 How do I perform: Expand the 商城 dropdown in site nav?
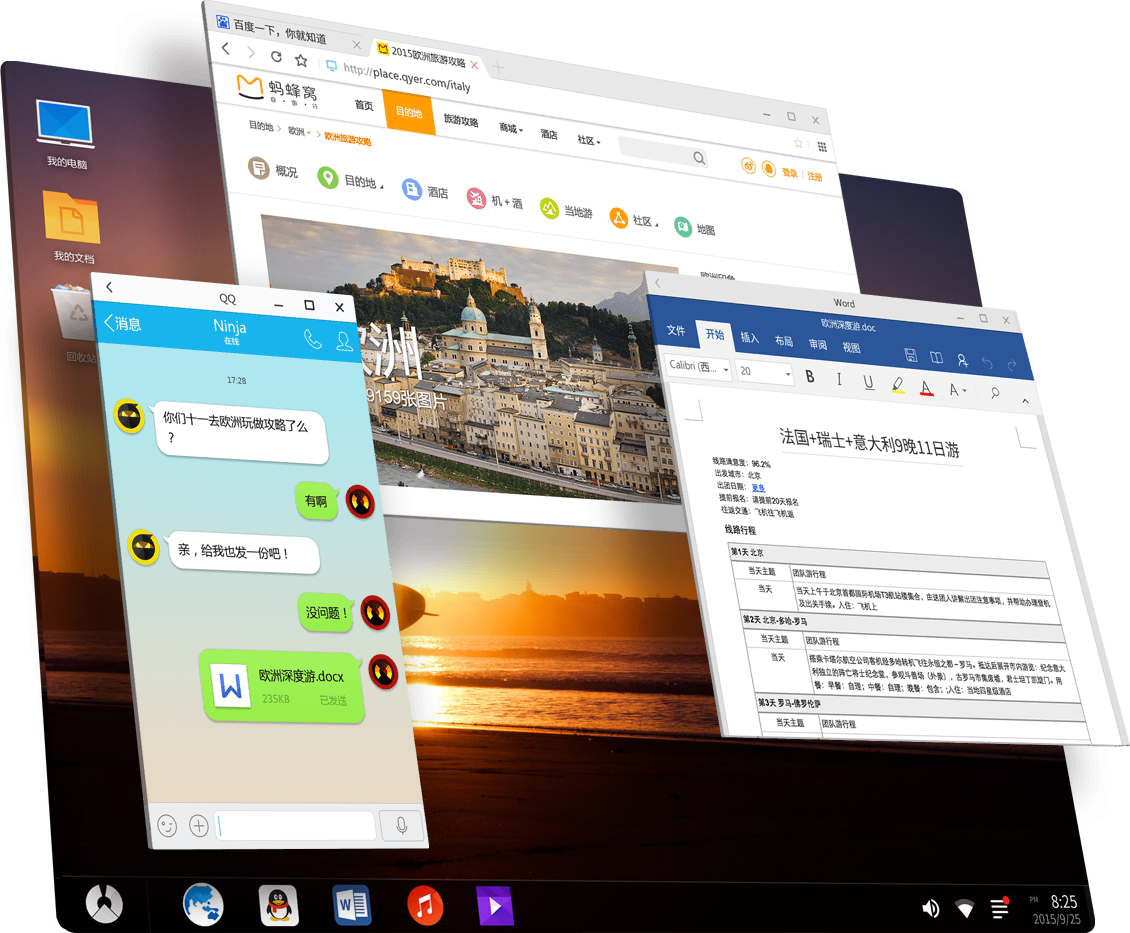(x=511, y=128)
